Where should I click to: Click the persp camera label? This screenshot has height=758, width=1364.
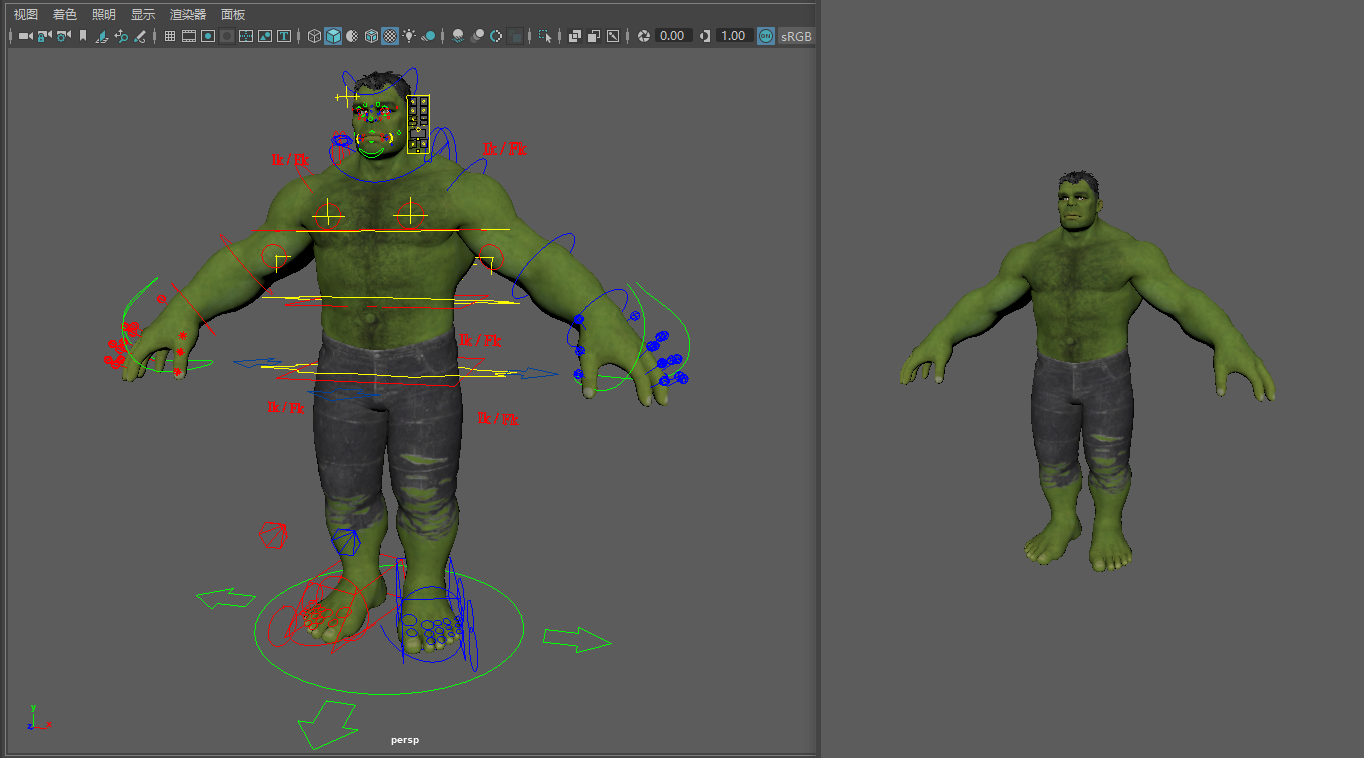[x=405, y=740]
